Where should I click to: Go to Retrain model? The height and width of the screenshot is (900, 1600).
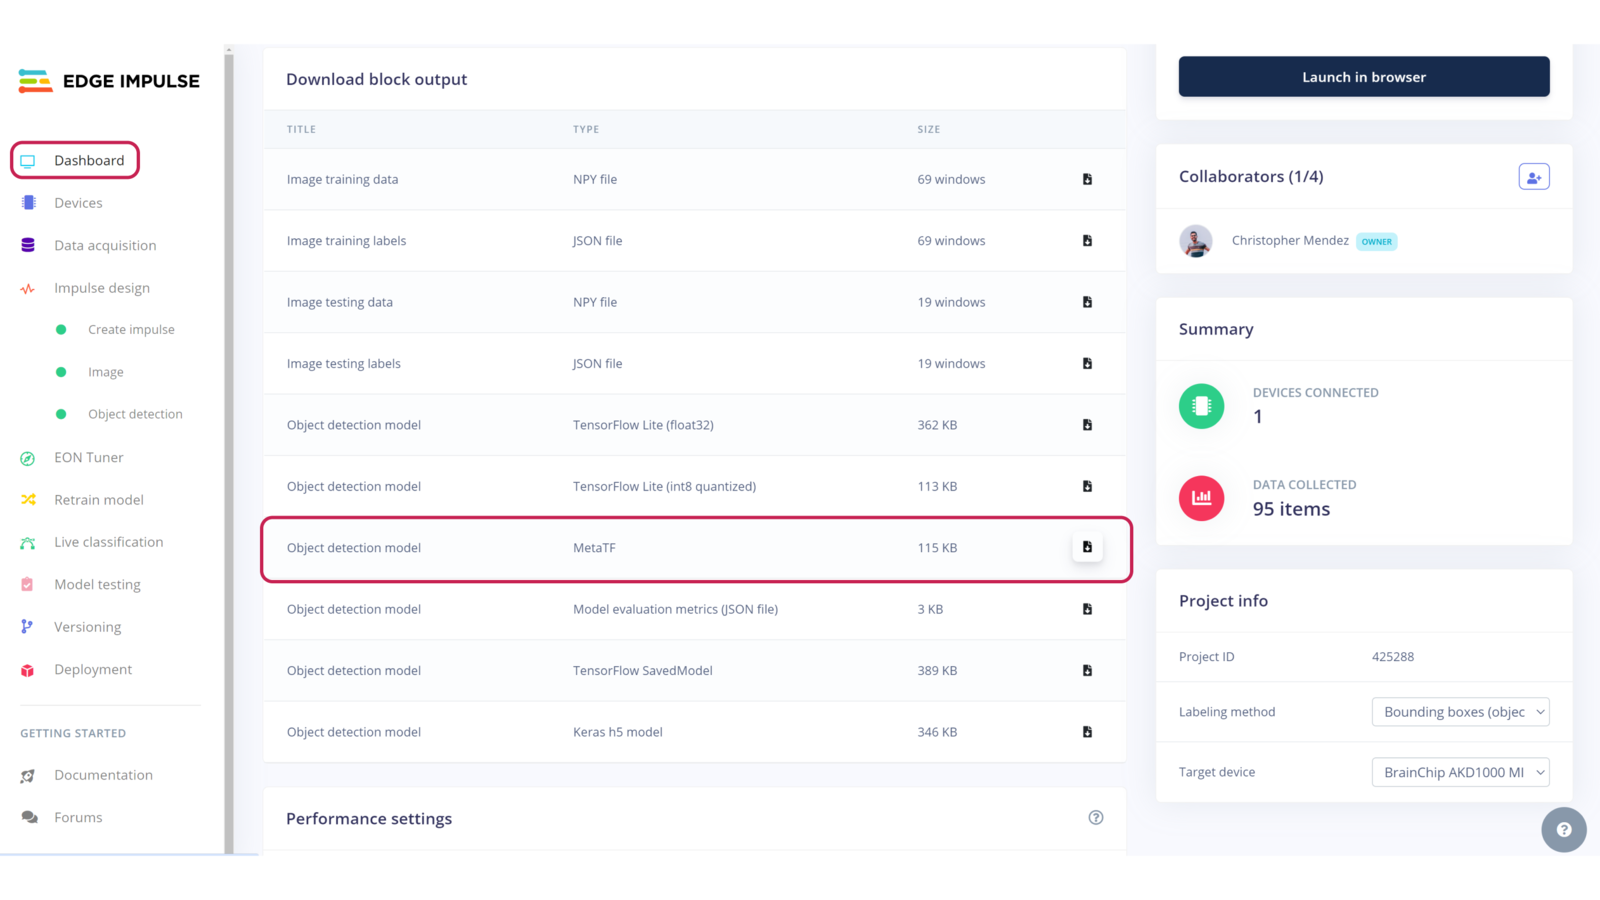coord(99,500)
